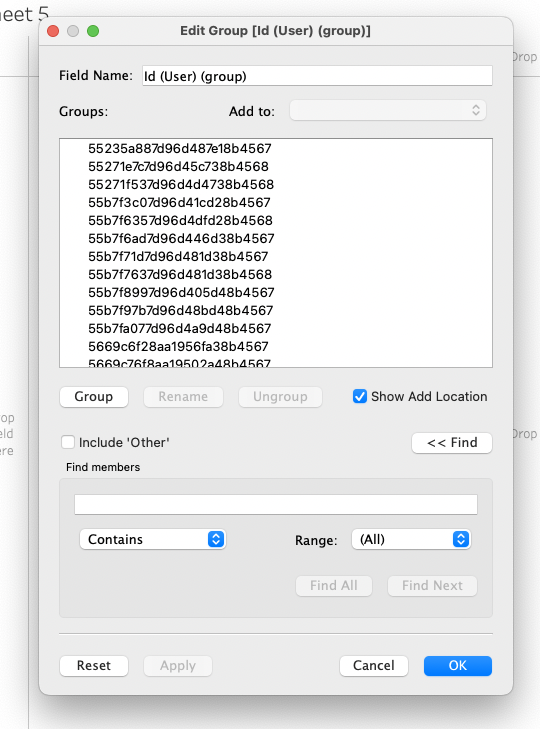Click inside the Field Name text box
This screenshot has height=729, width=540.
[x=317, y=76]
